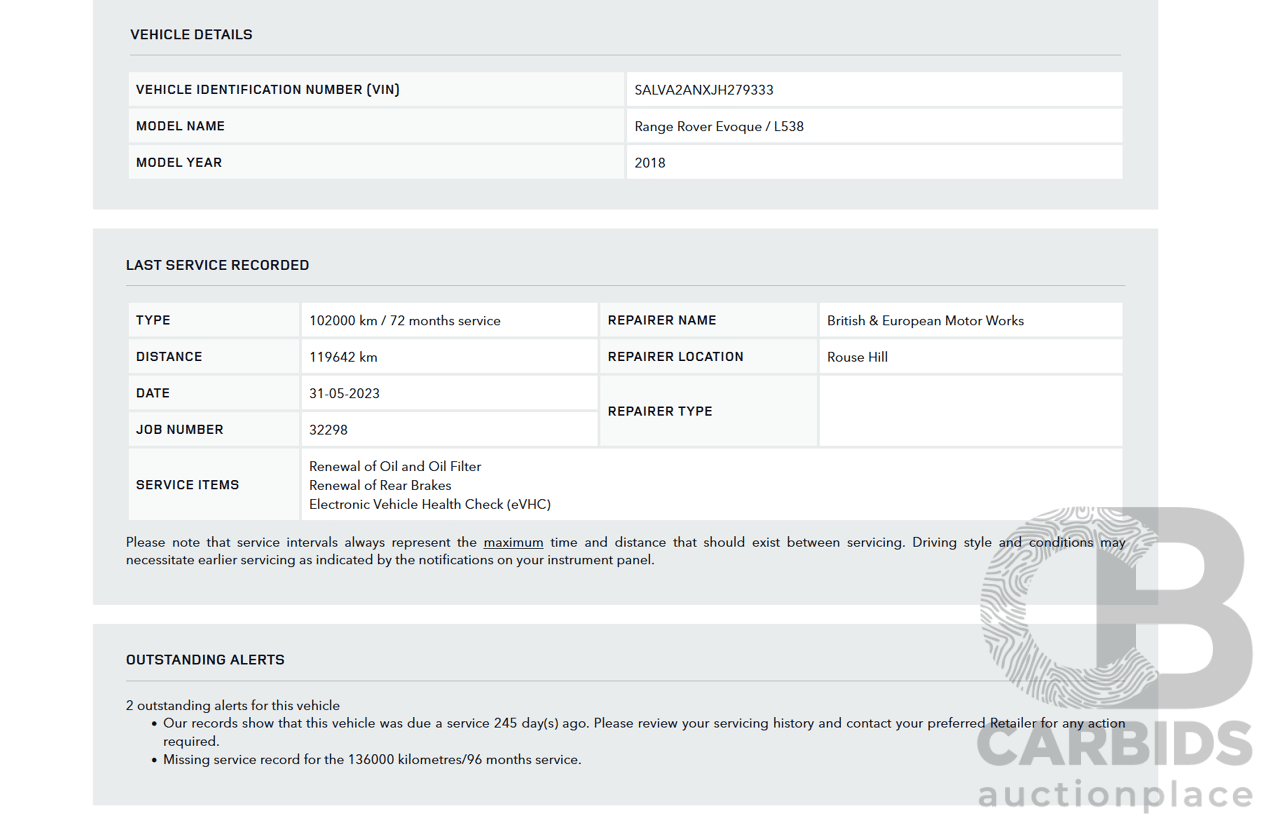
Task: Select the job number 32298
Action: coord(328,430)
